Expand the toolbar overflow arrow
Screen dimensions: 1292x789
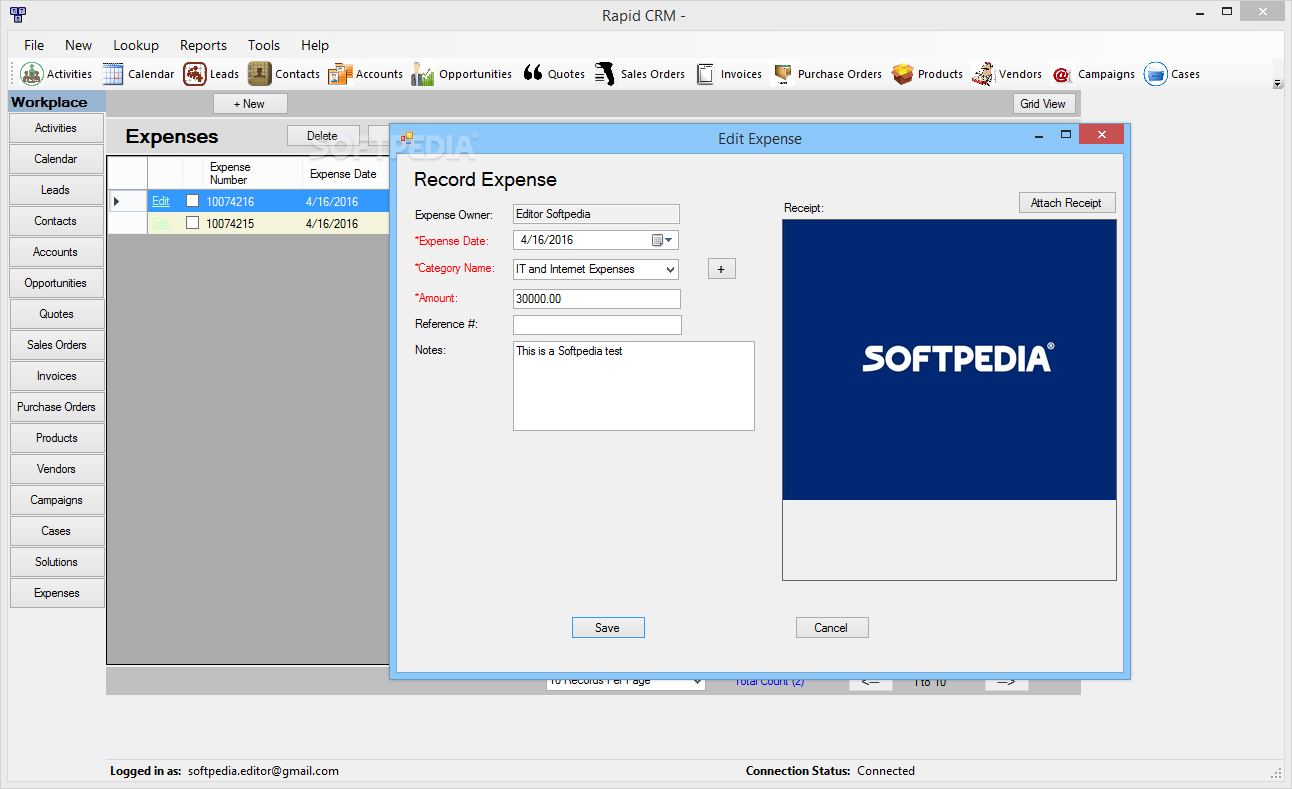tap(1277, 84)
